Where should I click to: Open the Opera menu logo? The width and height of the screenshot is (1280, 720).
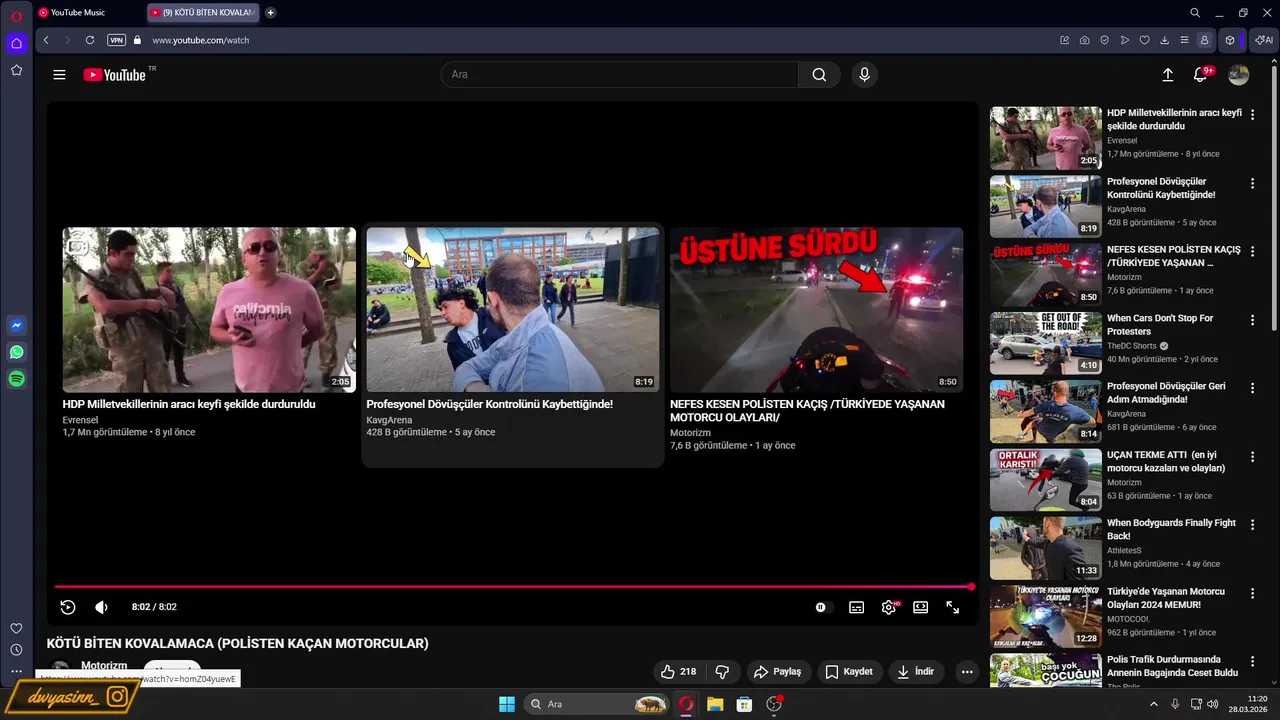(x=16, y=15)
